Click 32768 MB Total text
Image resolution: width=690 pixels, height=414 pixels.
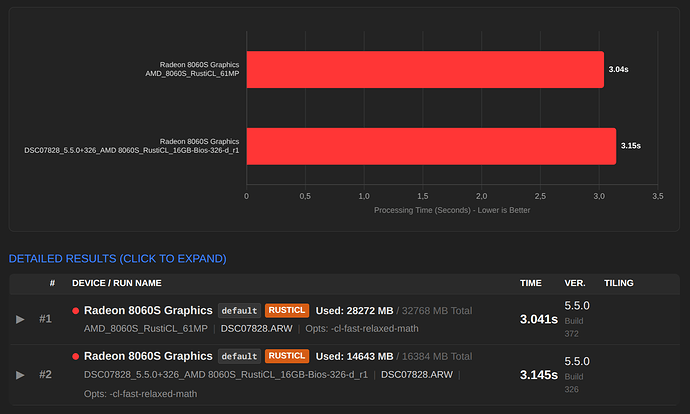[x=437, y=311]
